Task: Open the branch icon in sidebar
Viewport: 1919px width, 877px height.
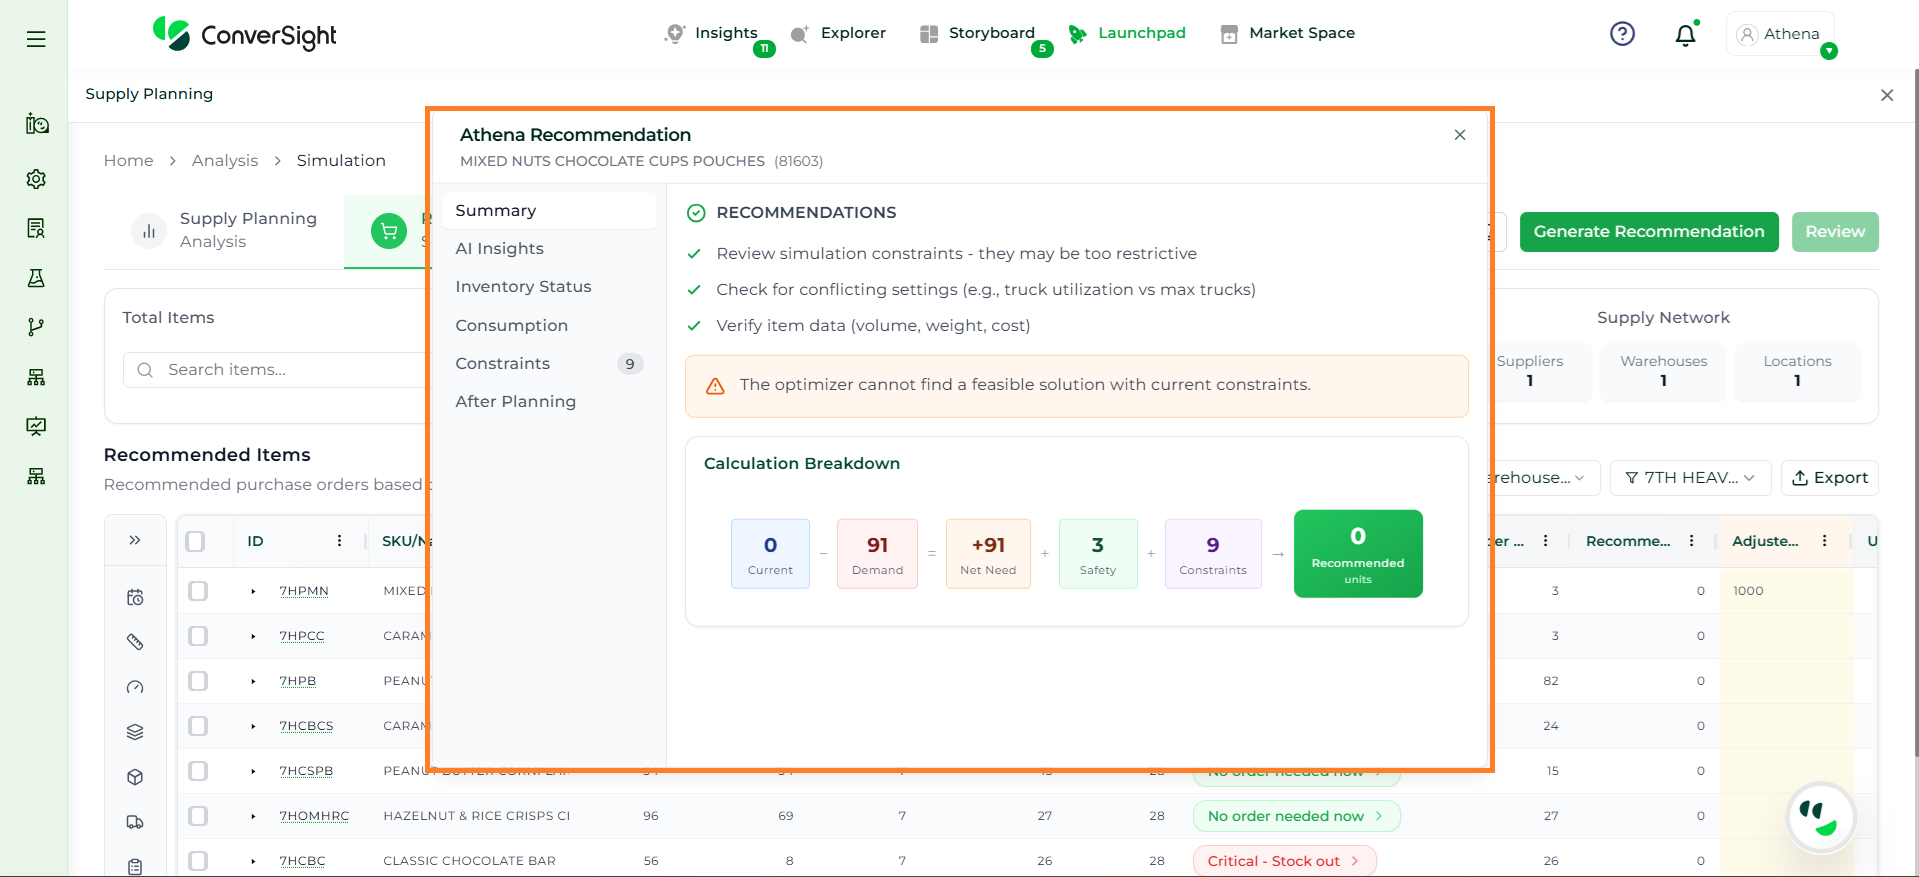Action: click(36, 327)
